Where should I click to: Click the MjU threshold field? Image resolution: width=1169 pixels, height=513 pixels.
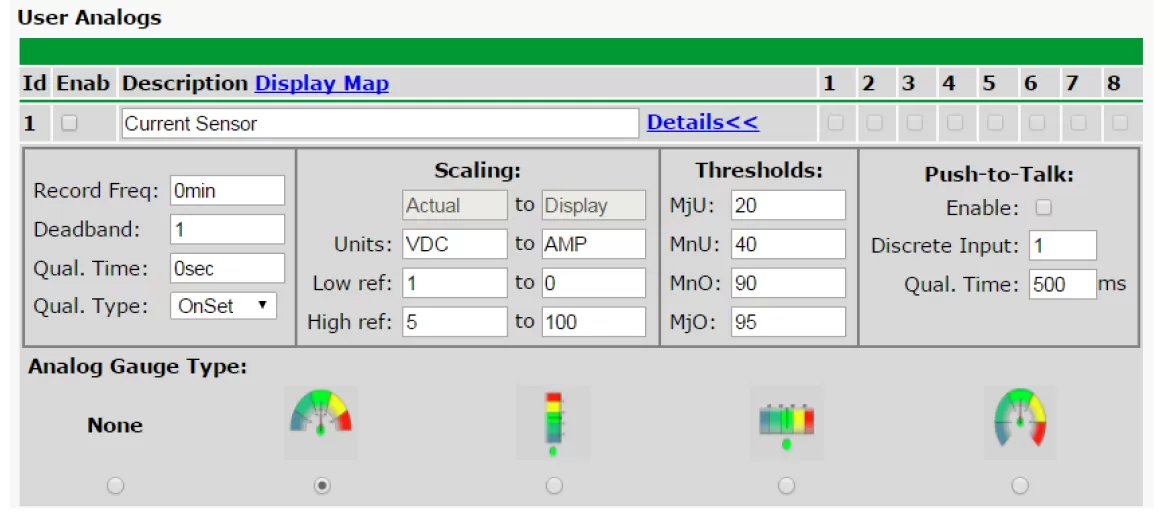787,206
